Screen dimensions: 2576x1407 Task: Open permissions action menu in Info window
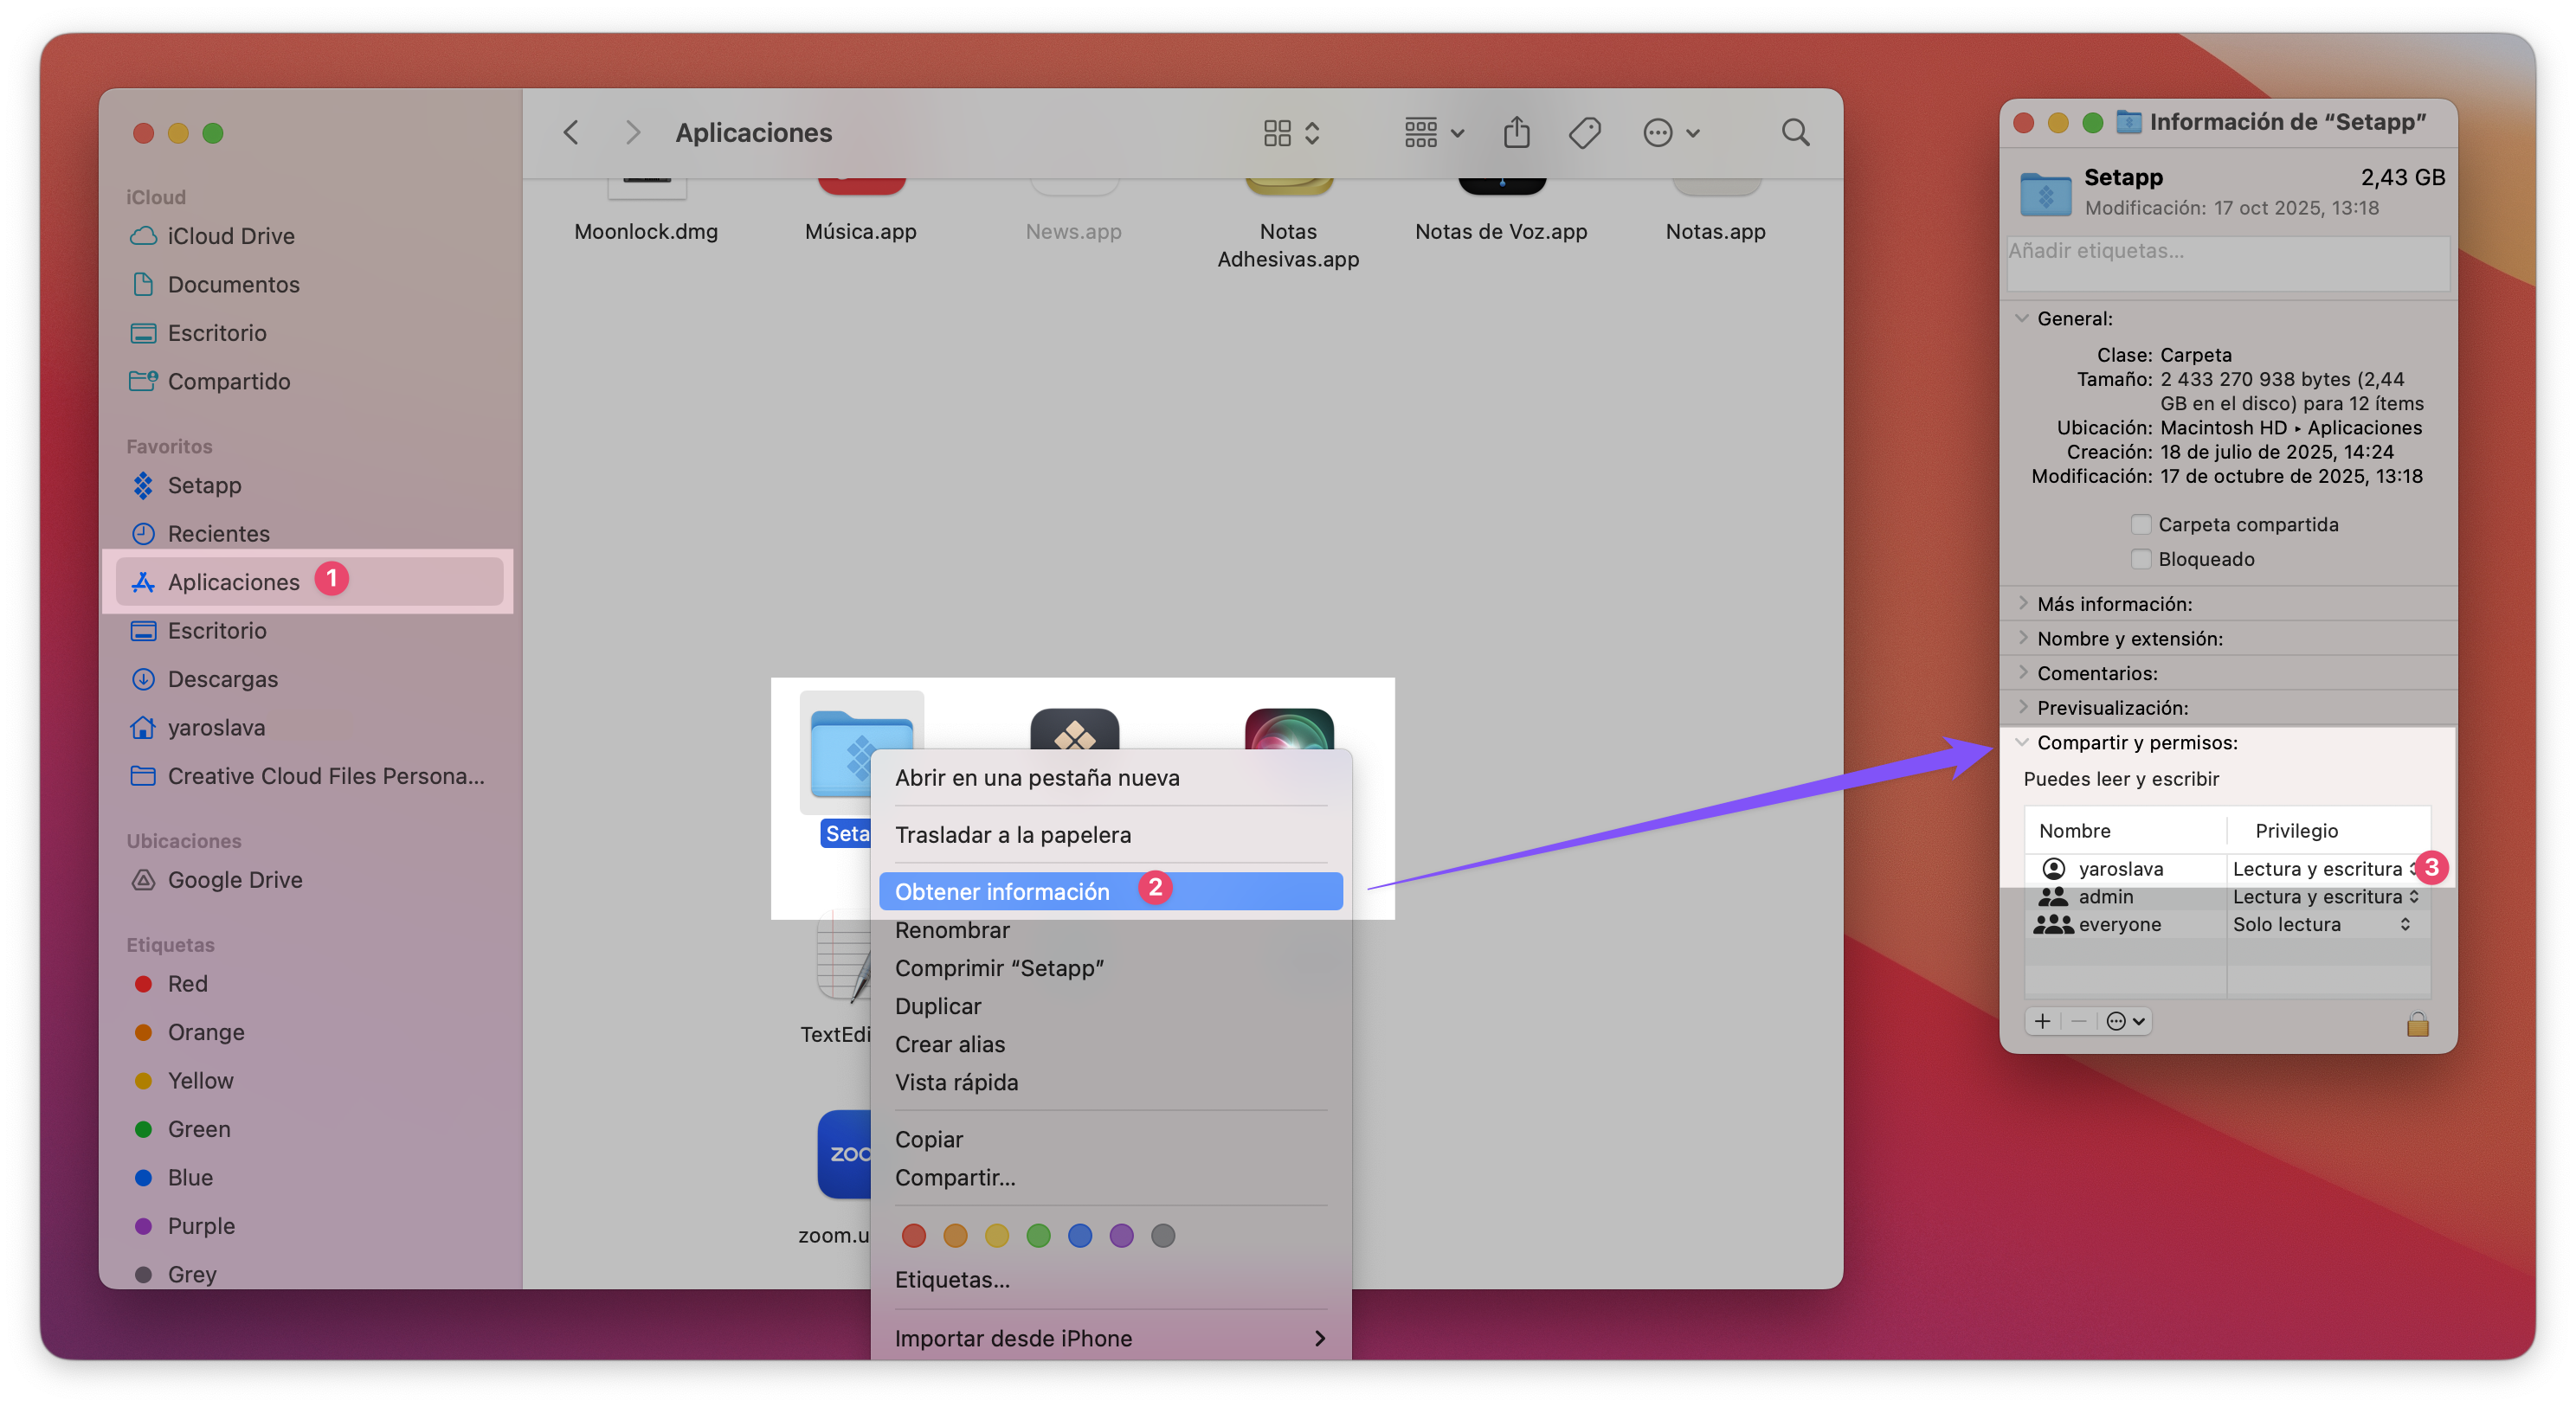tap(2125, 1022)
